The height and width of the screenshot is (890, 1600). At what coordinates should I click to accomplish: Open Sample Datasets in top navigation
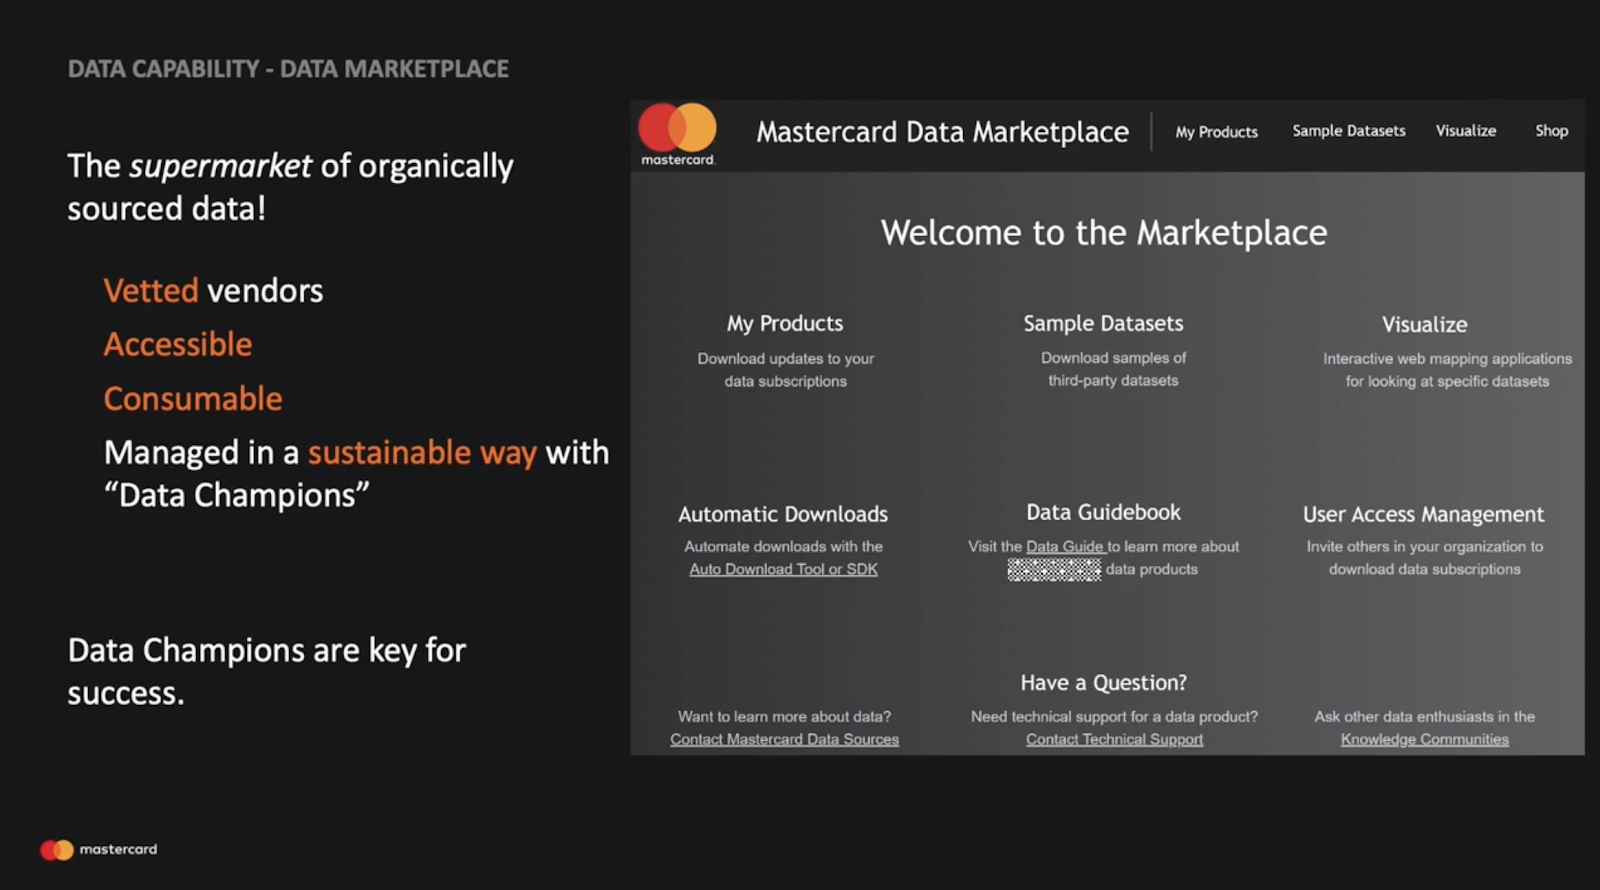click(x=1348, y=131)
